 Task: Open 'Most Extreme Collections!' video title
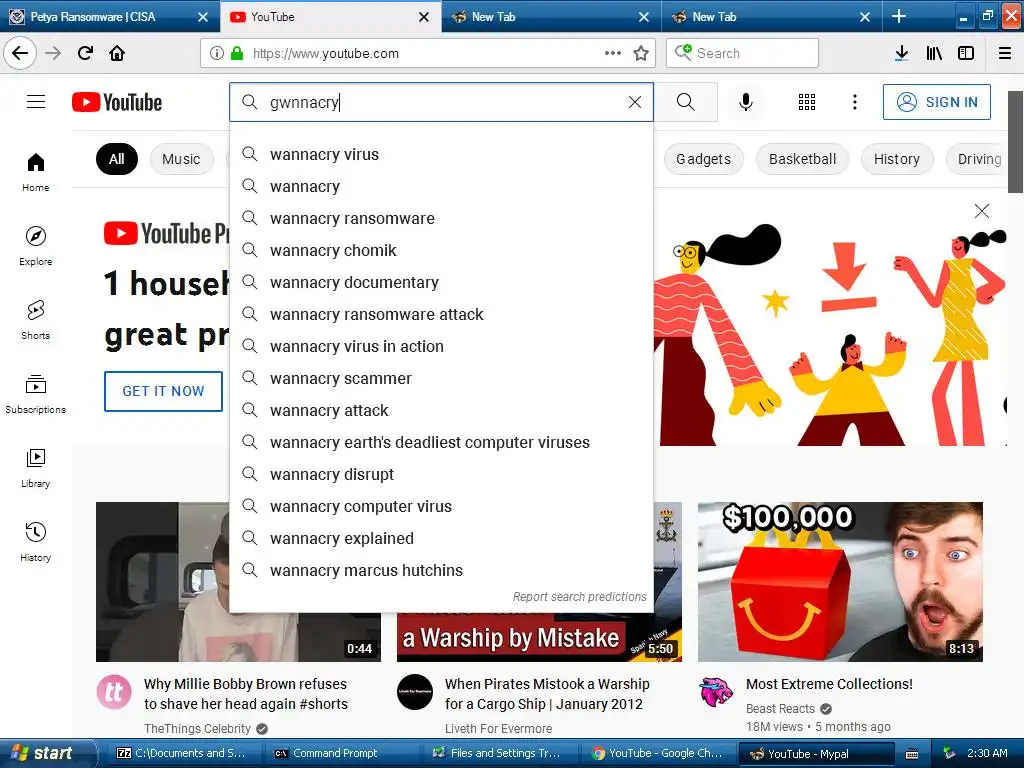click(829, 684)
